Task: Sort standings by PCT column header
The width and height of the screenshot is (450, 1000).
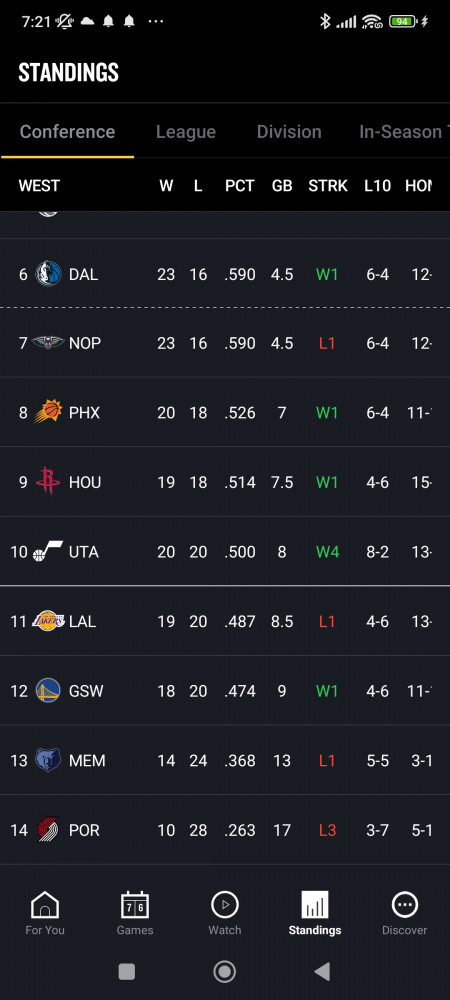Action: (x=240, y=186)
